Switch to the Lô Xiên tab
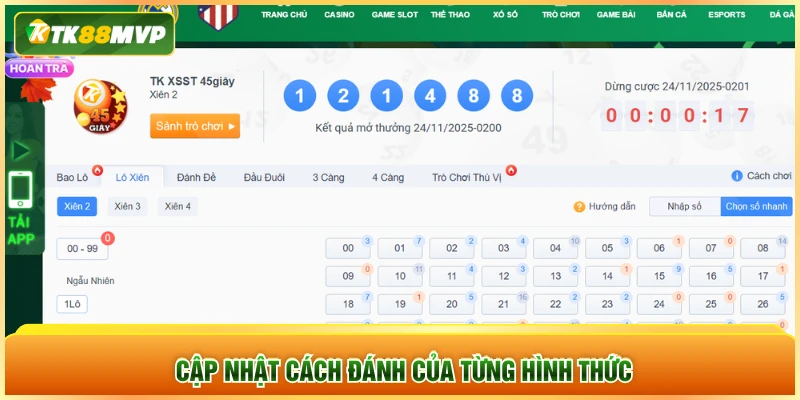The height and width of the screenshot is (400, 800). [x=133, y=178]
